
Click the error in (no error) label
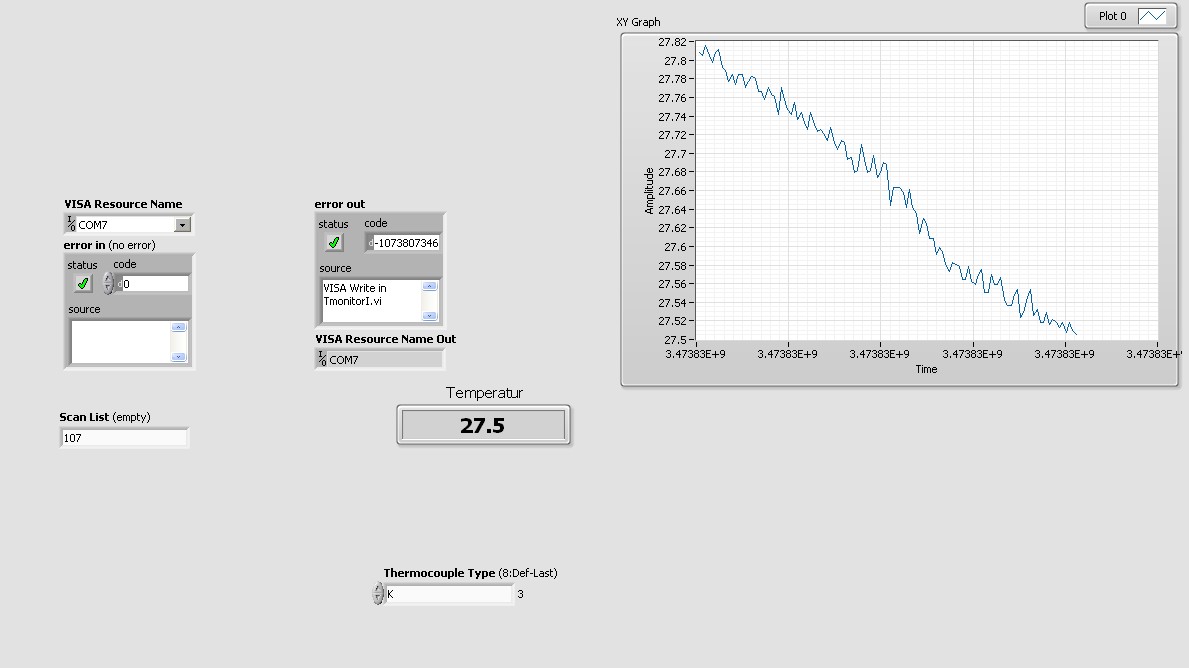[109, 245]
